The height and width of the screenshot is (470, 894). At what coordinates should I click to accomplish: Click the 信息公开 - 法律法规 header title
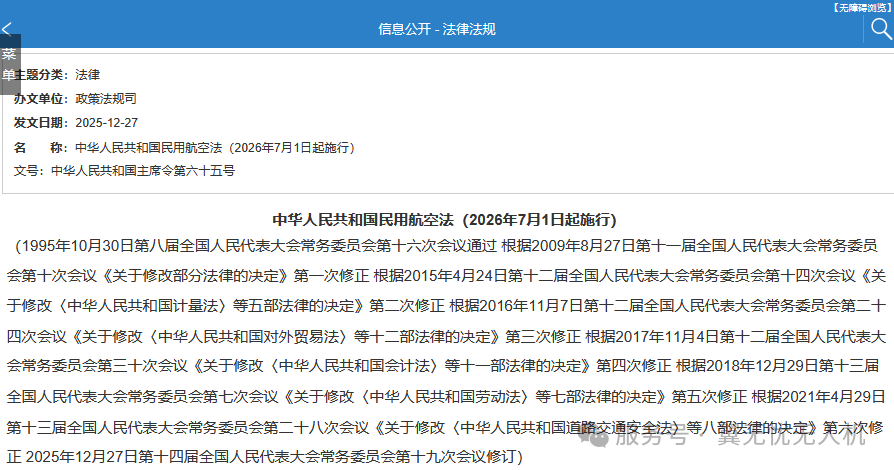tap(437, 29)
